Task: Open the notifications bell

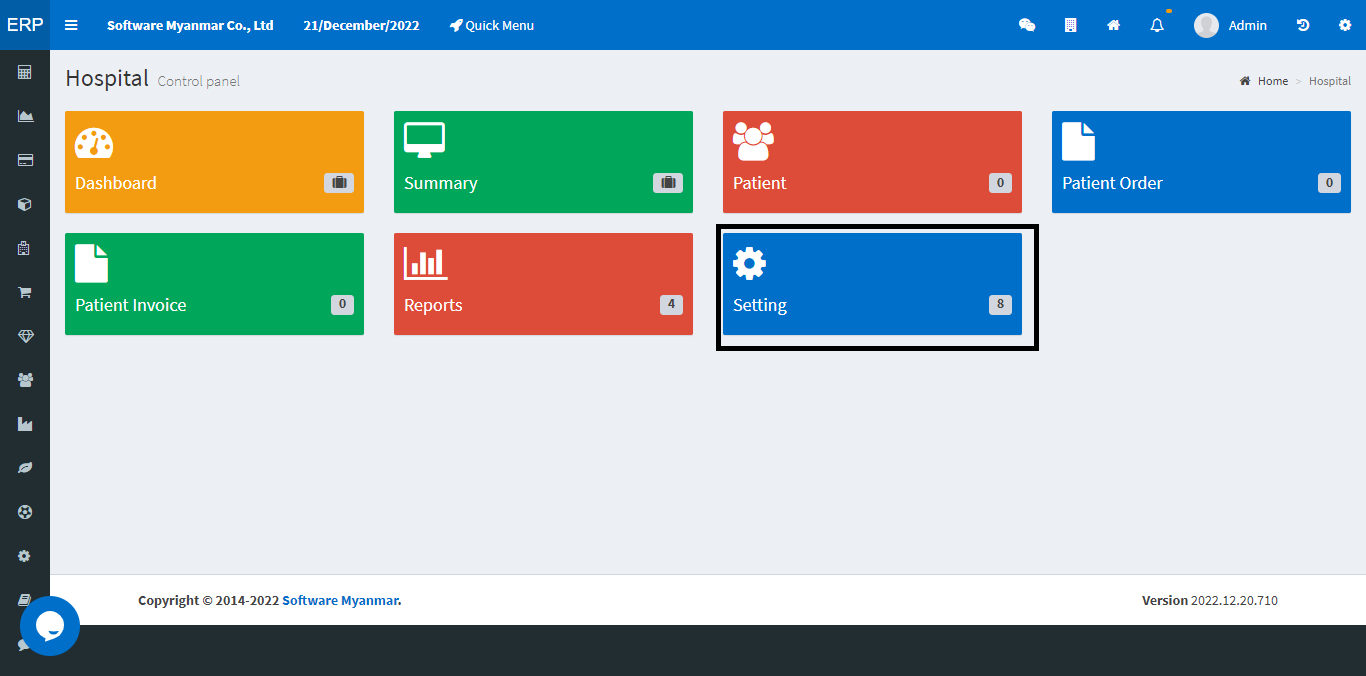Action: 1157,25
